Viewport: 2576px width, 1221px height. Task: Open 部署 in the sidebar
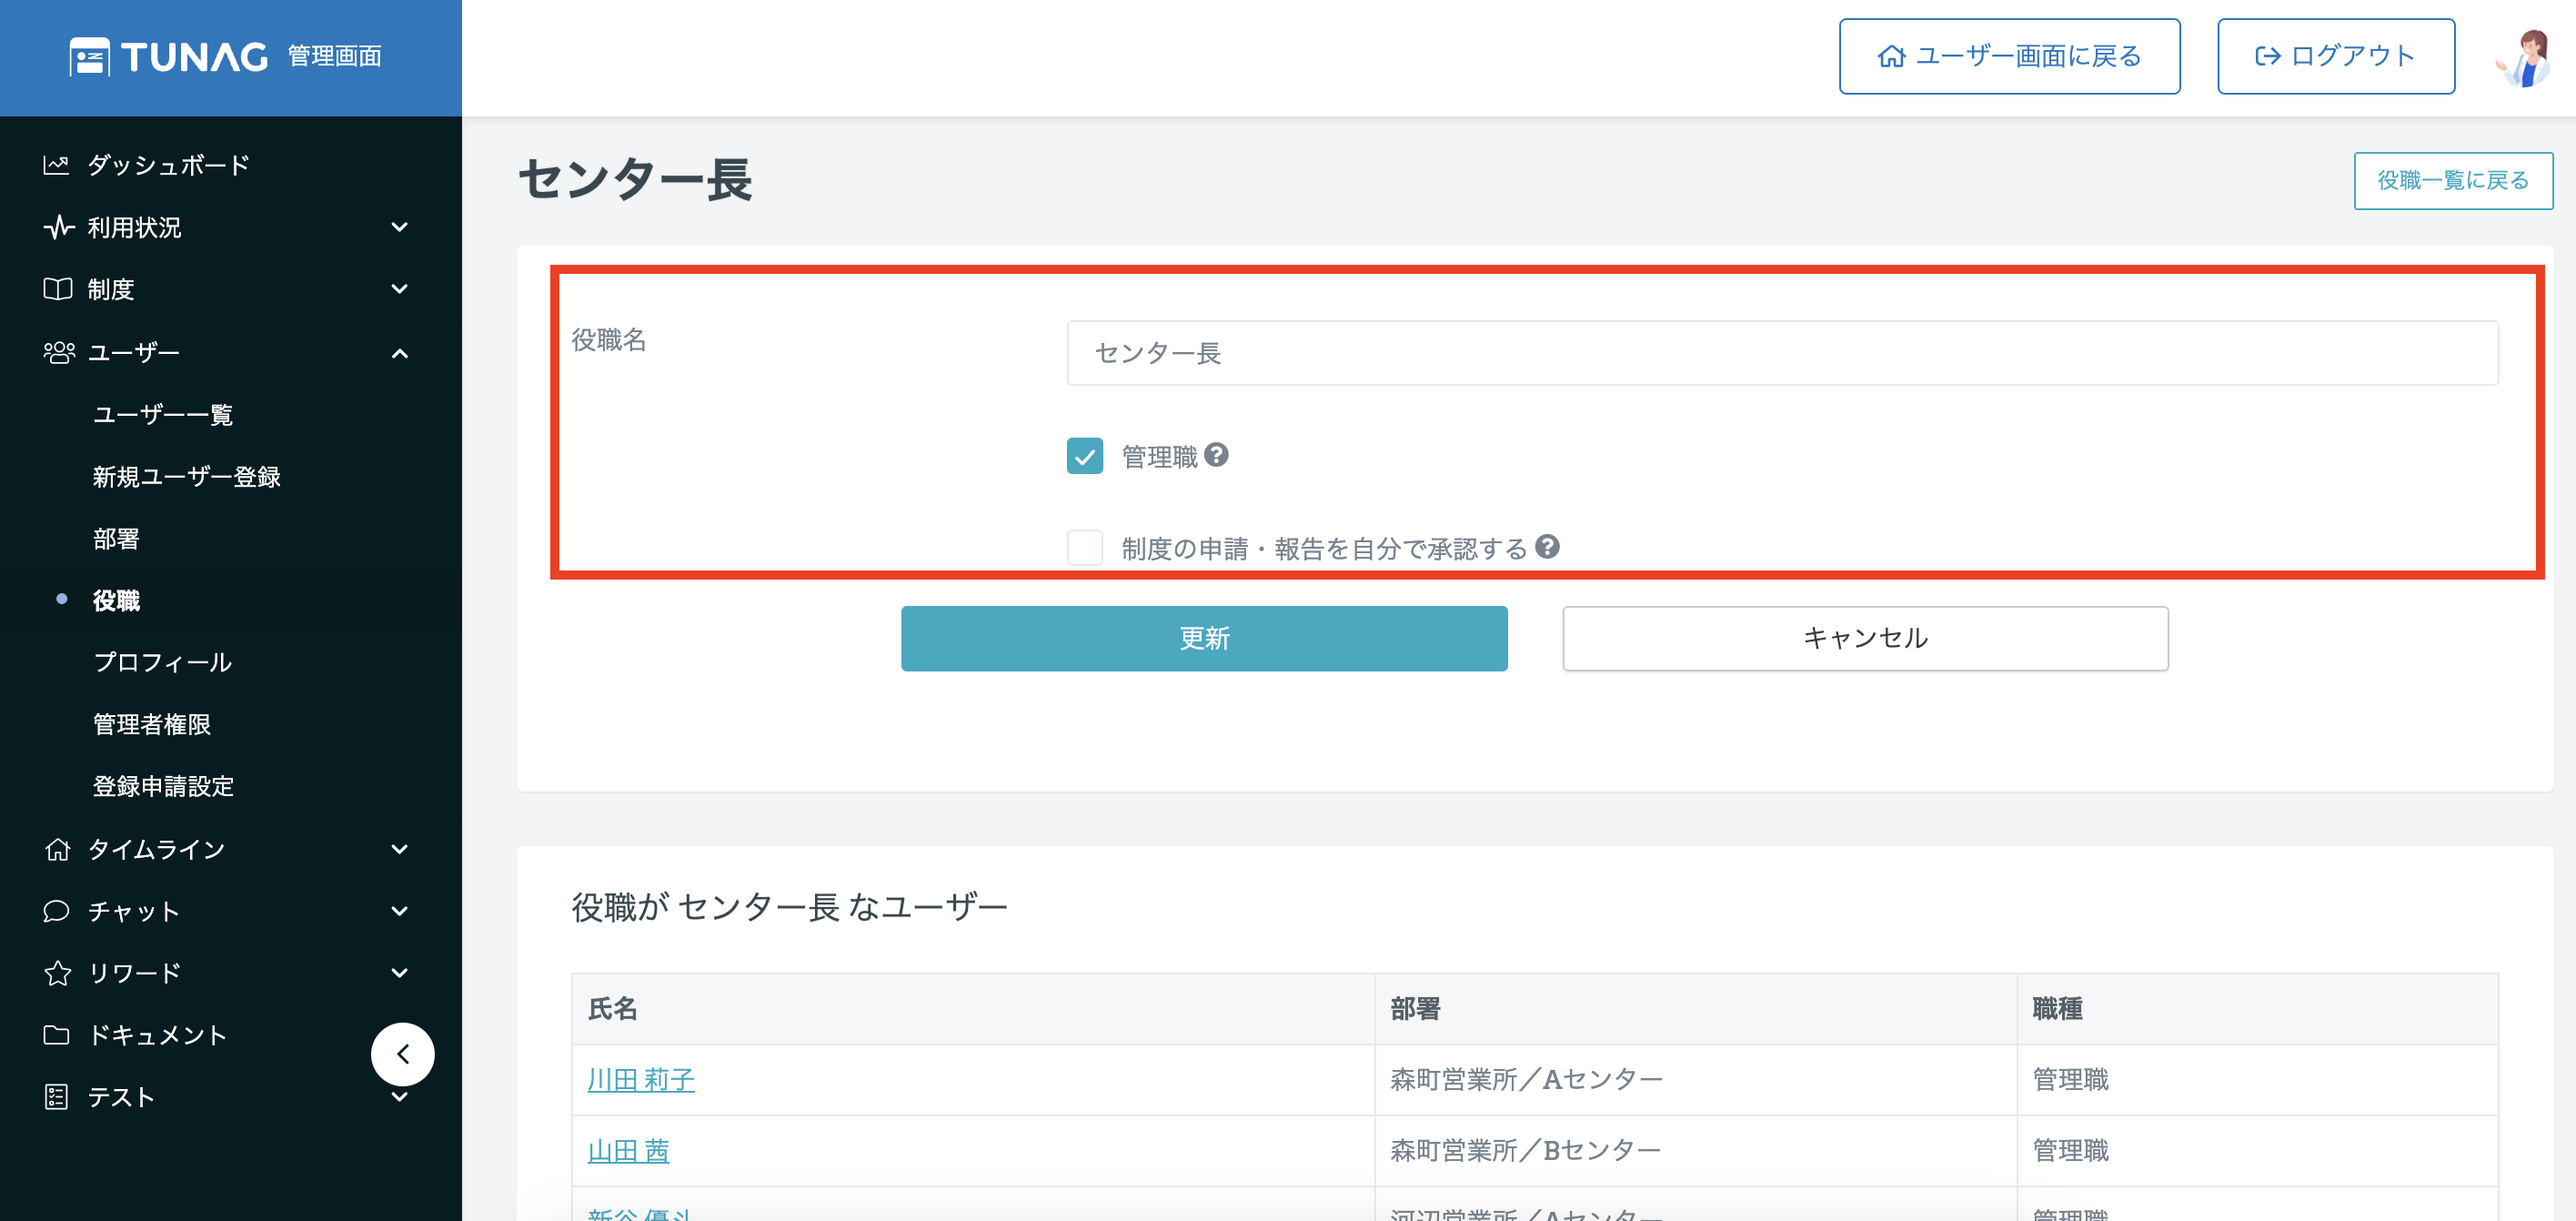(x=116, y=538)
